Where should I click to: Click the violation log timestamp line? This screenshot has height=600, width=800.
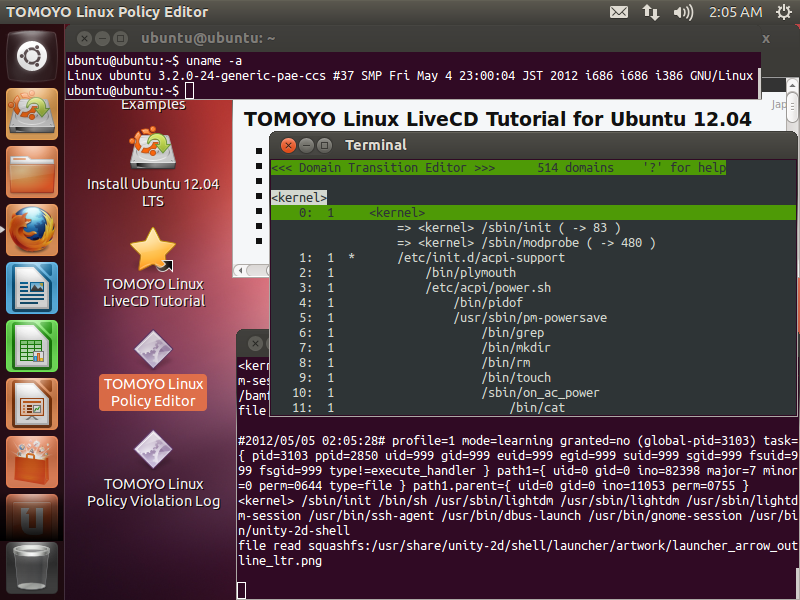(x=517, y=441)
